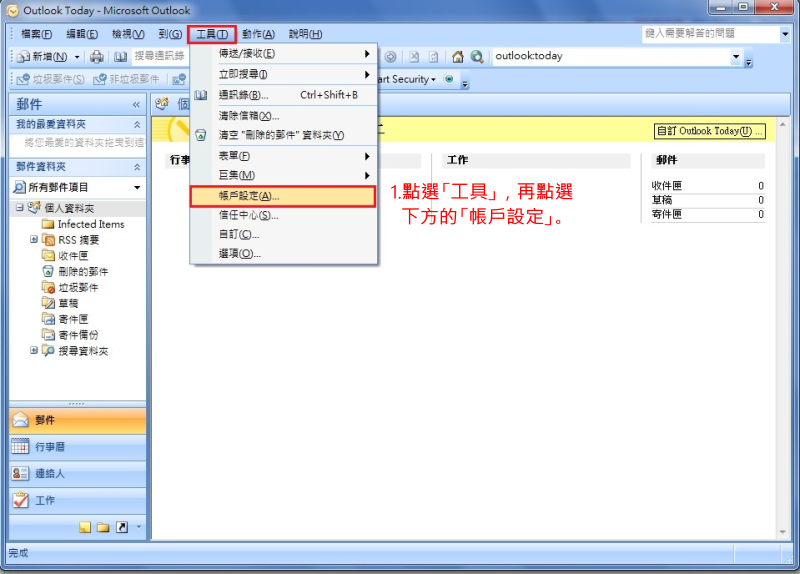
Task: Open the 動作(A) menu
Action: point(258,34)
